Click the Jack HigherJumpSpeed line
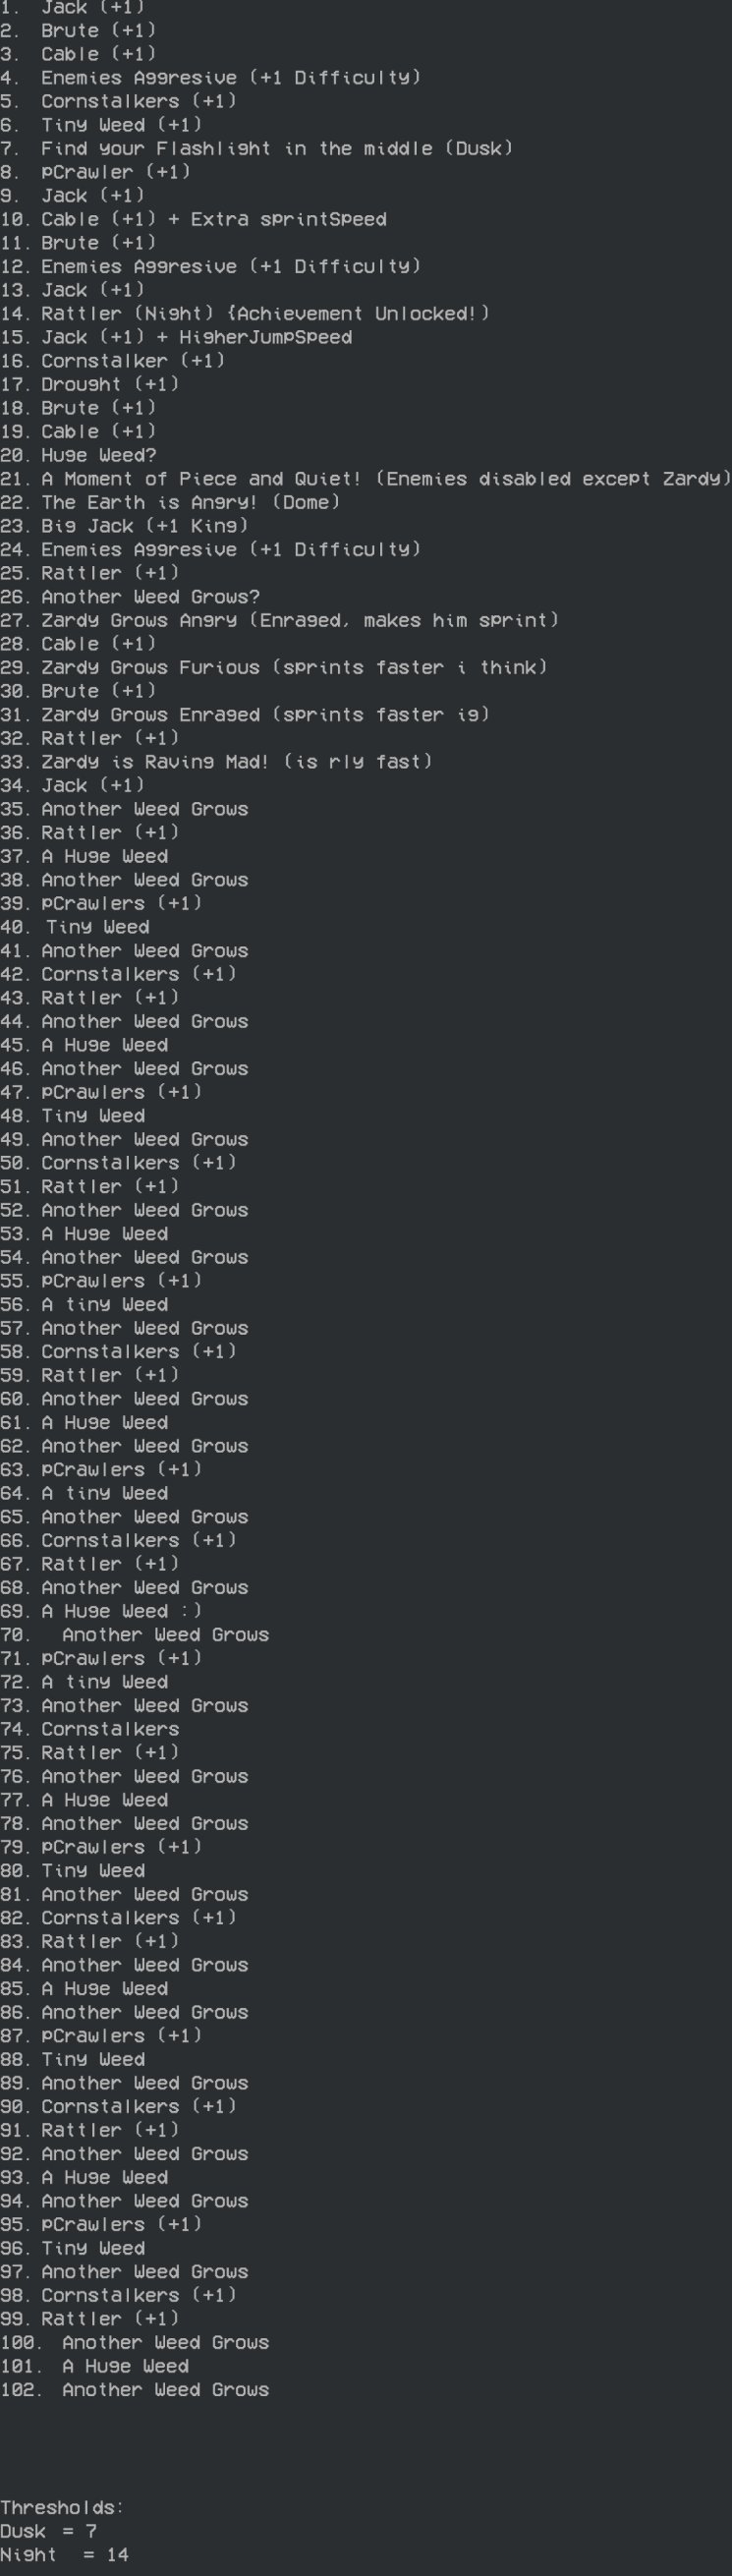The width and height of the screenshot is (732, 2576). tap(176, 338)
